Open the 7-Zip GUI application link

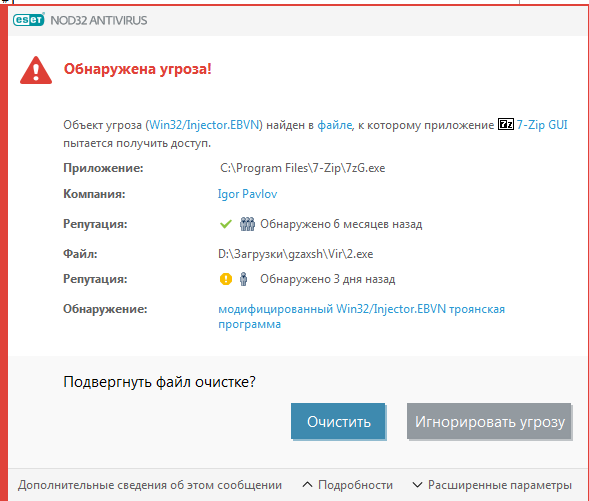point(542,125)
